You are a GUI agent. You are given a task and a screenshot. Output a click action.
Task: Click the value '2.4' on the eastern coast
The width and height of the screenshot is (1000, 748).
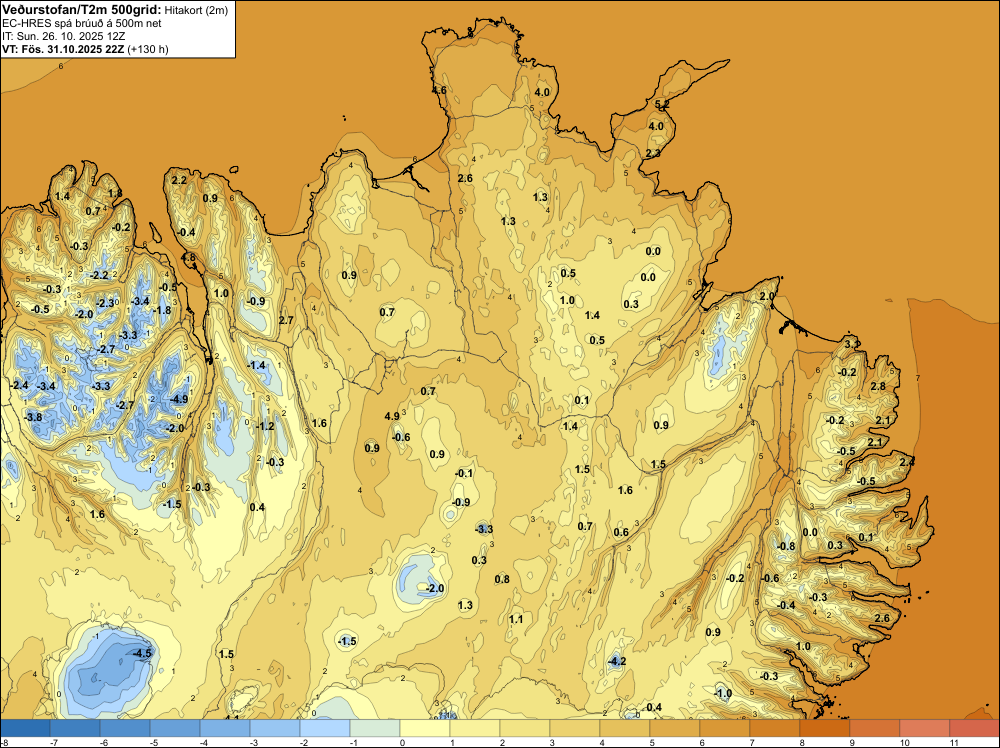[x=907, y=462]
